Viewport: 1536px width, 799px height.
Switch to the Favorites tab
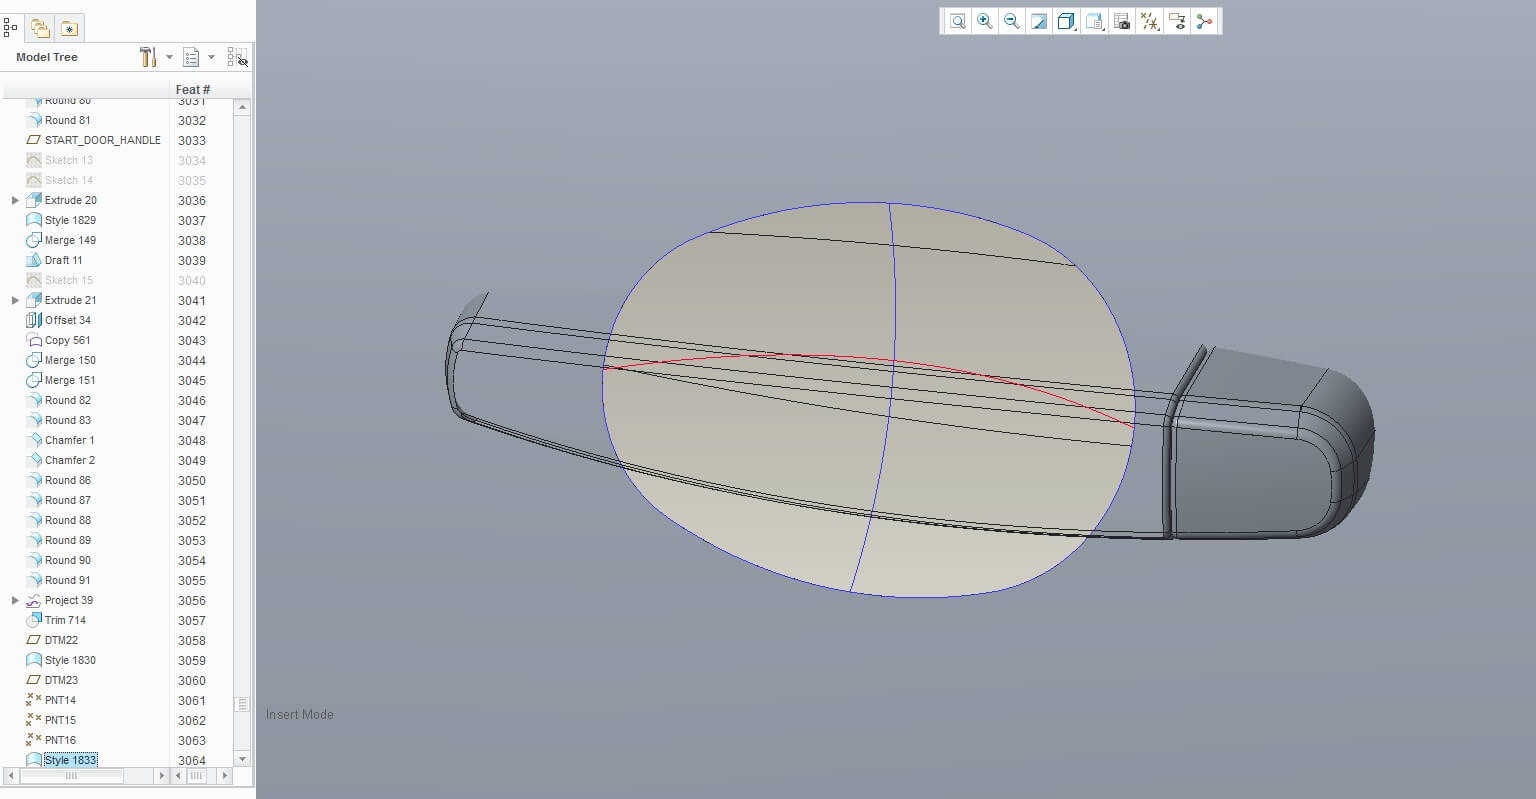(69, 28)
